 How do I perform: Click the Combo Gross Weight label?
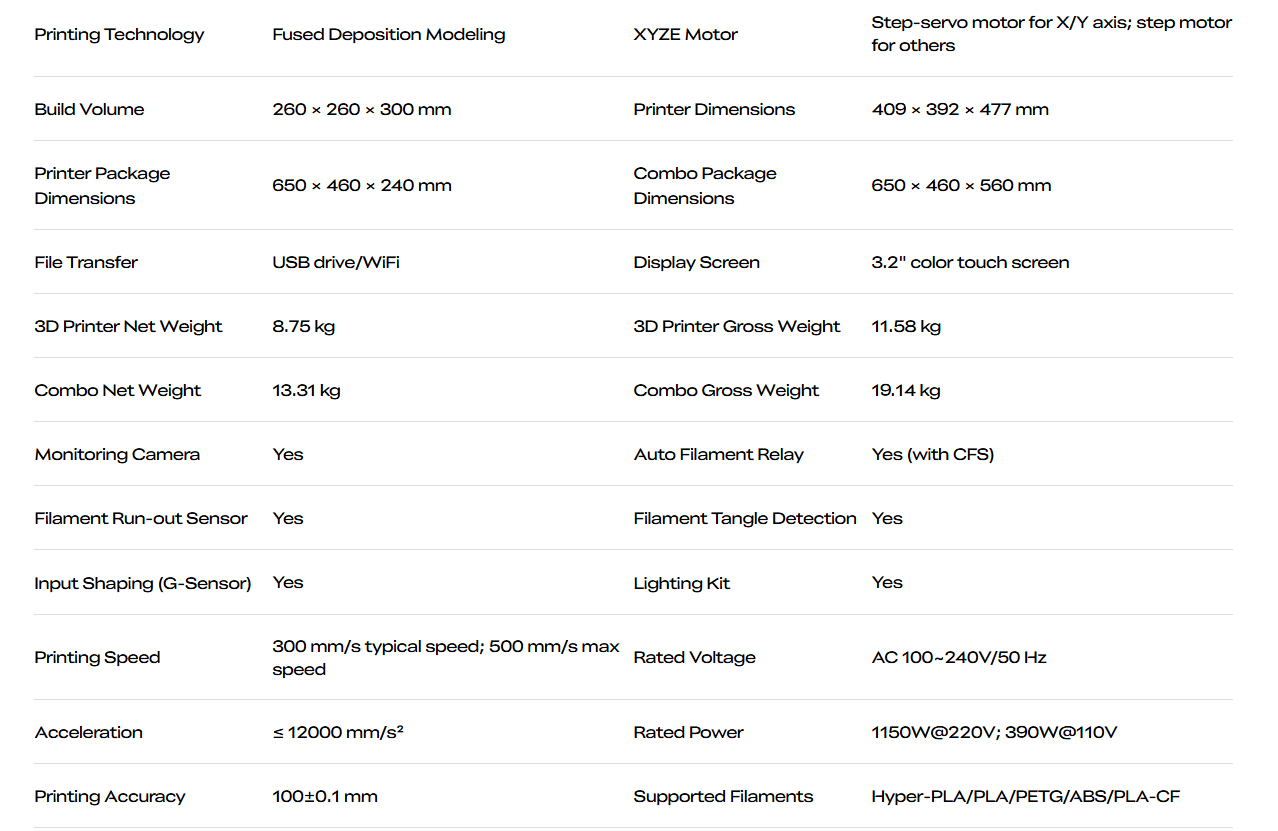point(726,391)
